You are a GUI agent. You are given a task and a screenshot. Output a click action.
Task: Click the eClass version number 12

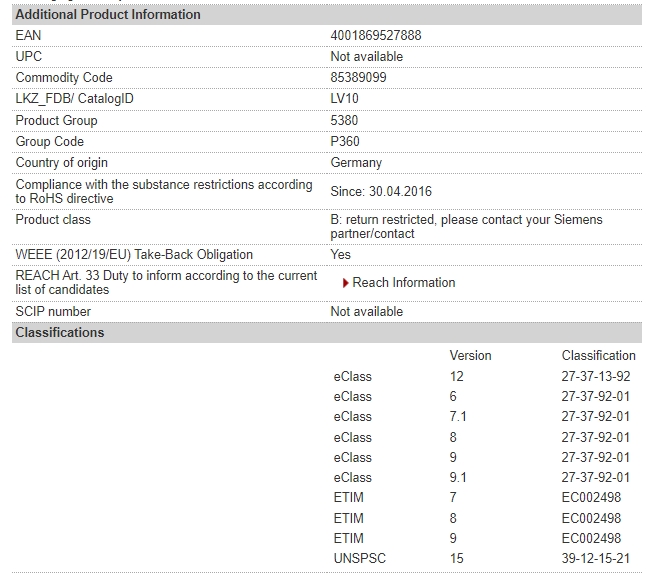[457, 376]
